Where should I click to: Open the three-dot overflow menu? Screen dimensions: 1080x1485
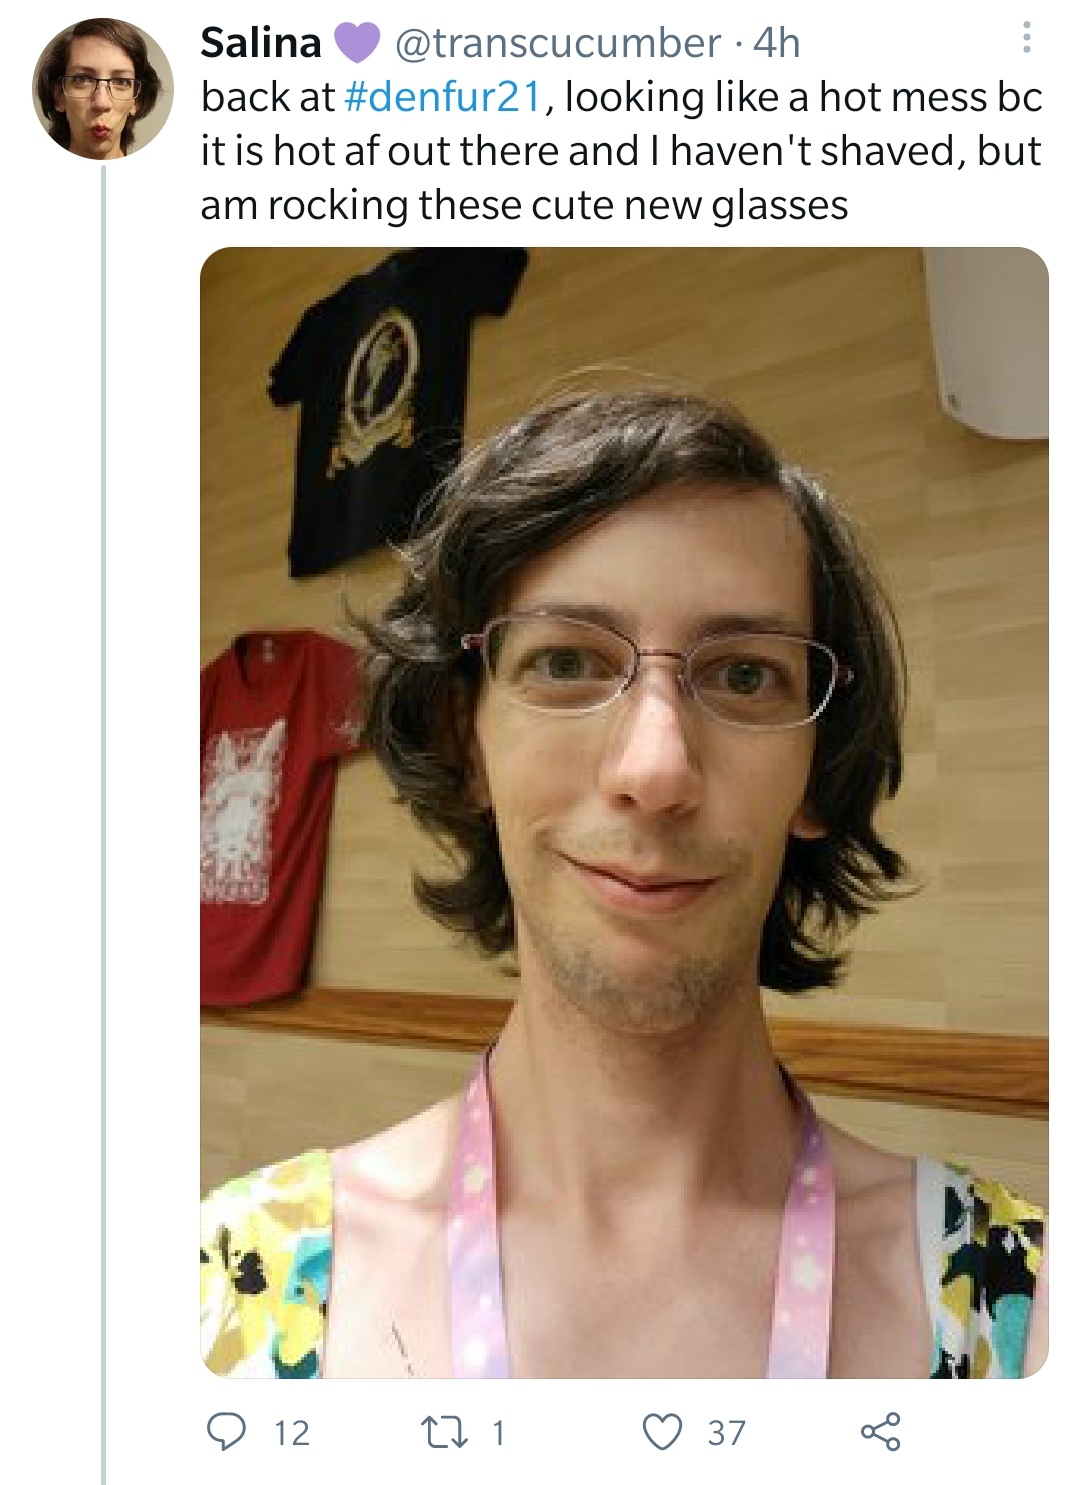[x=1026, y=40]
